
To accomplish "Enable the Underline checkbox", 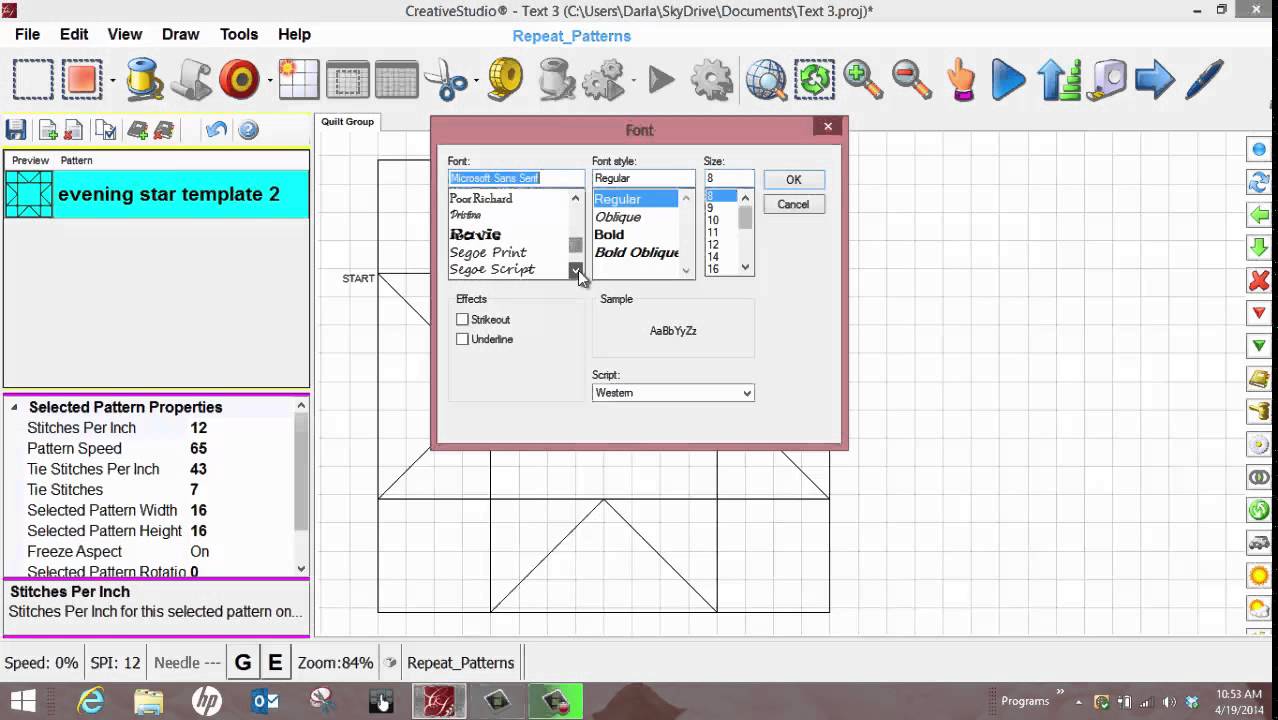I will click(x=462, y=340).
